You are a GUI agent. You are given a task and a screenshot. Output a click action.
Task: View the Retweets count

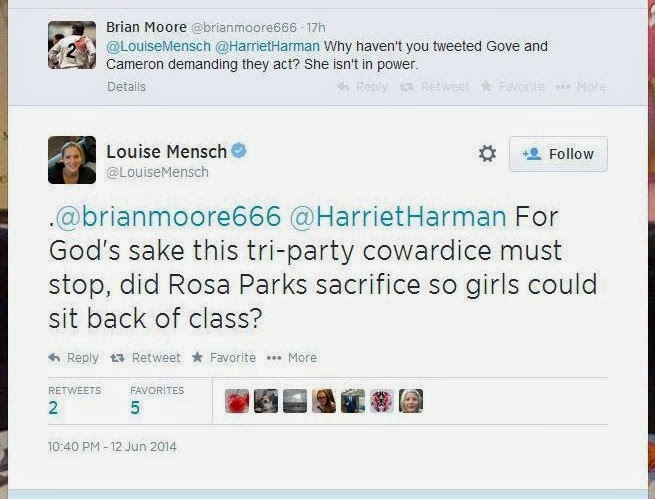pyautogui.click(x=53, y=407)
